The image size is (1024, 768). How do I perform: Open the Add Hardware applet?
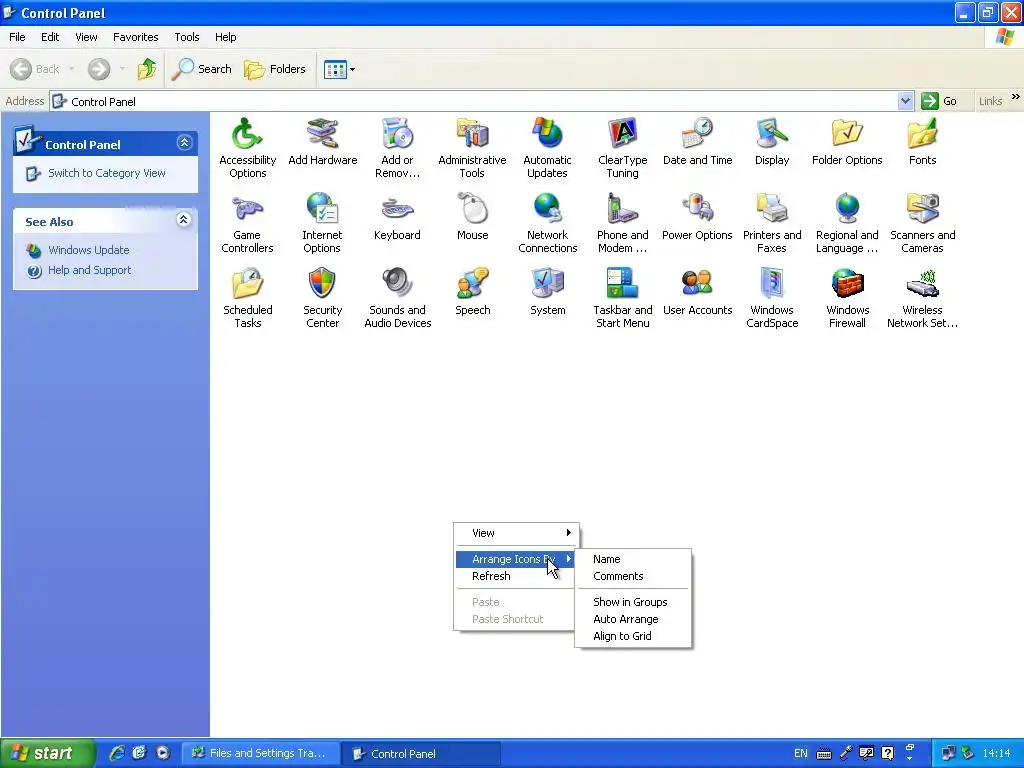[x=323, y=134]
